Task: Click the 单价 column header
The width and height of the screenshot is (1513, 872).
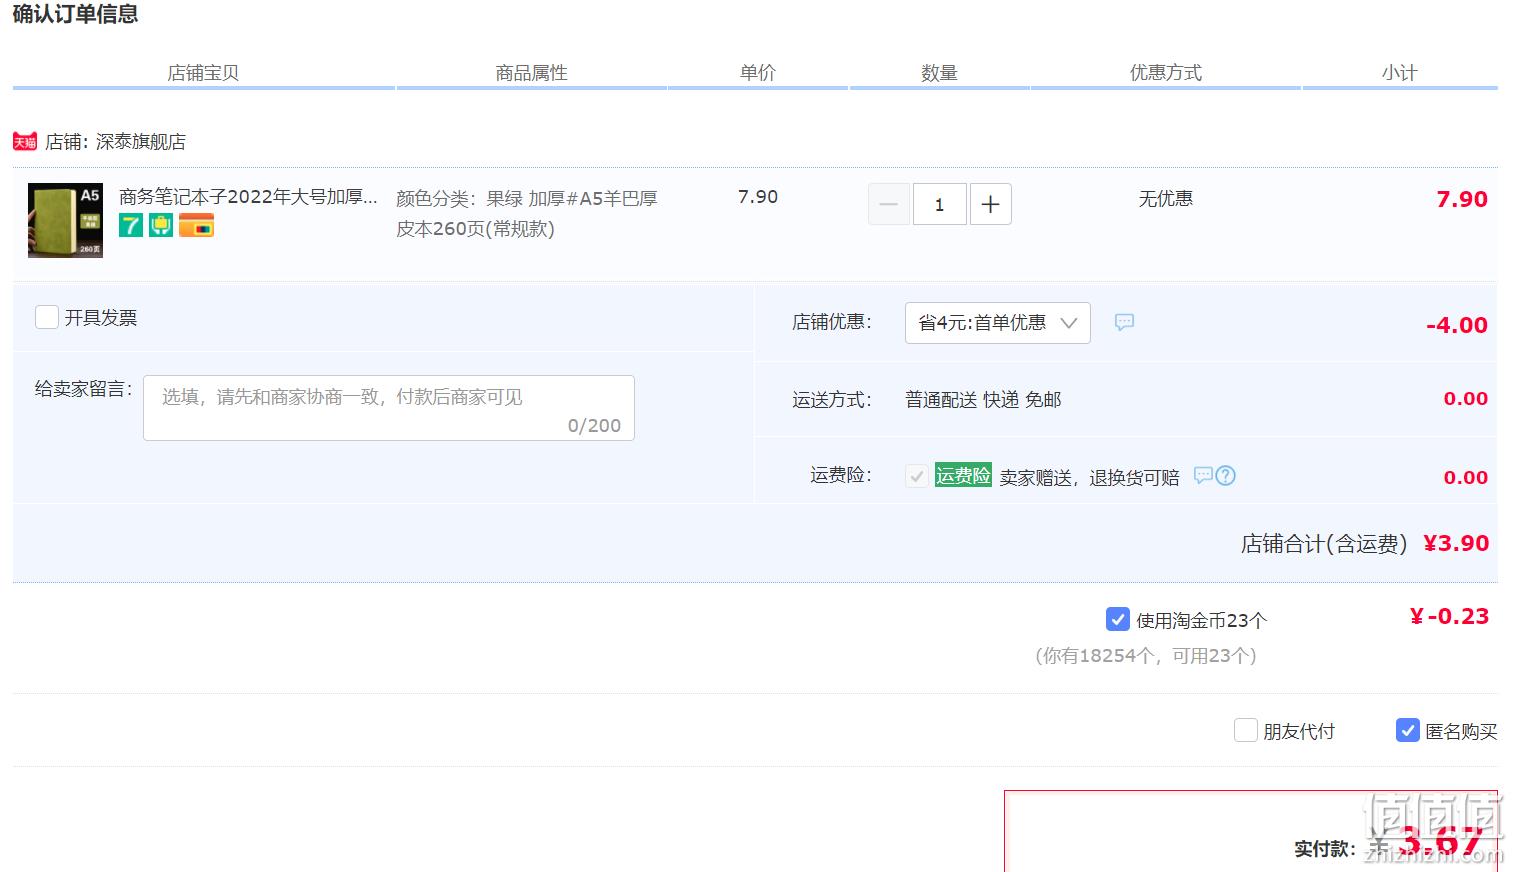Action: [x=758, y=73]
